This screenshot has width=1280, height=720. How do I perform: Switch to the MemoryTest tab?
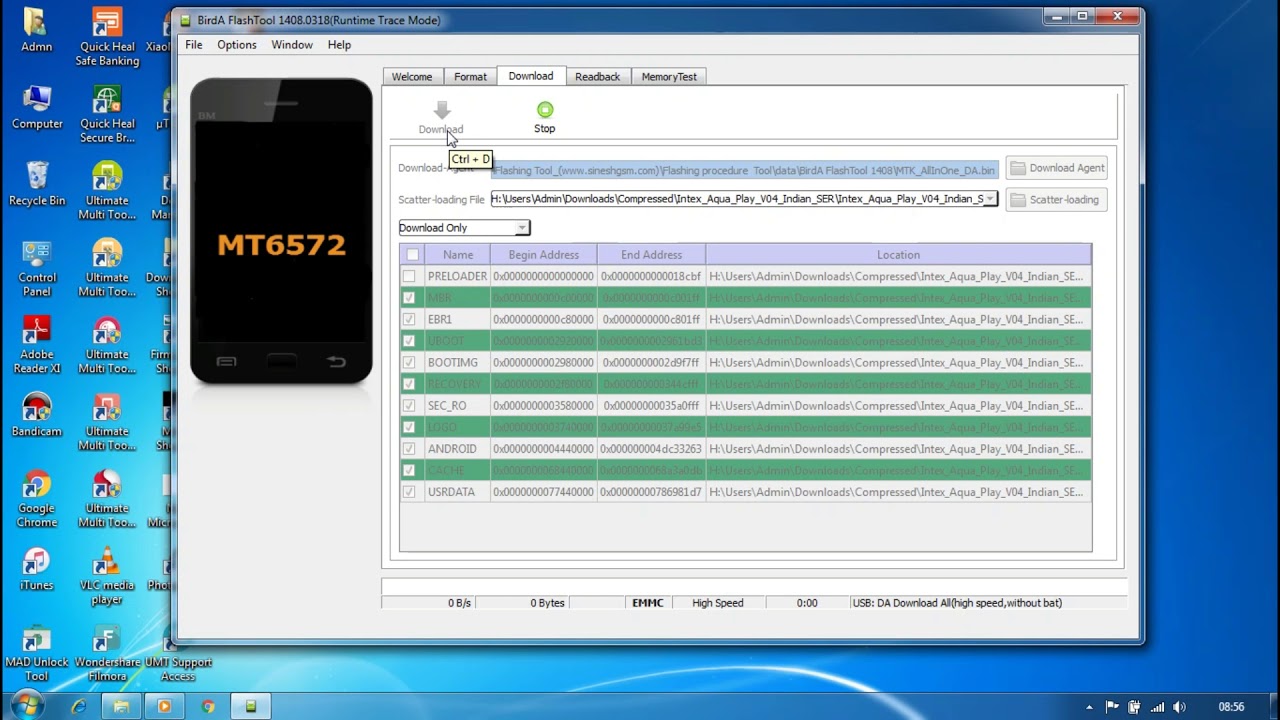[x=669, y=77]
